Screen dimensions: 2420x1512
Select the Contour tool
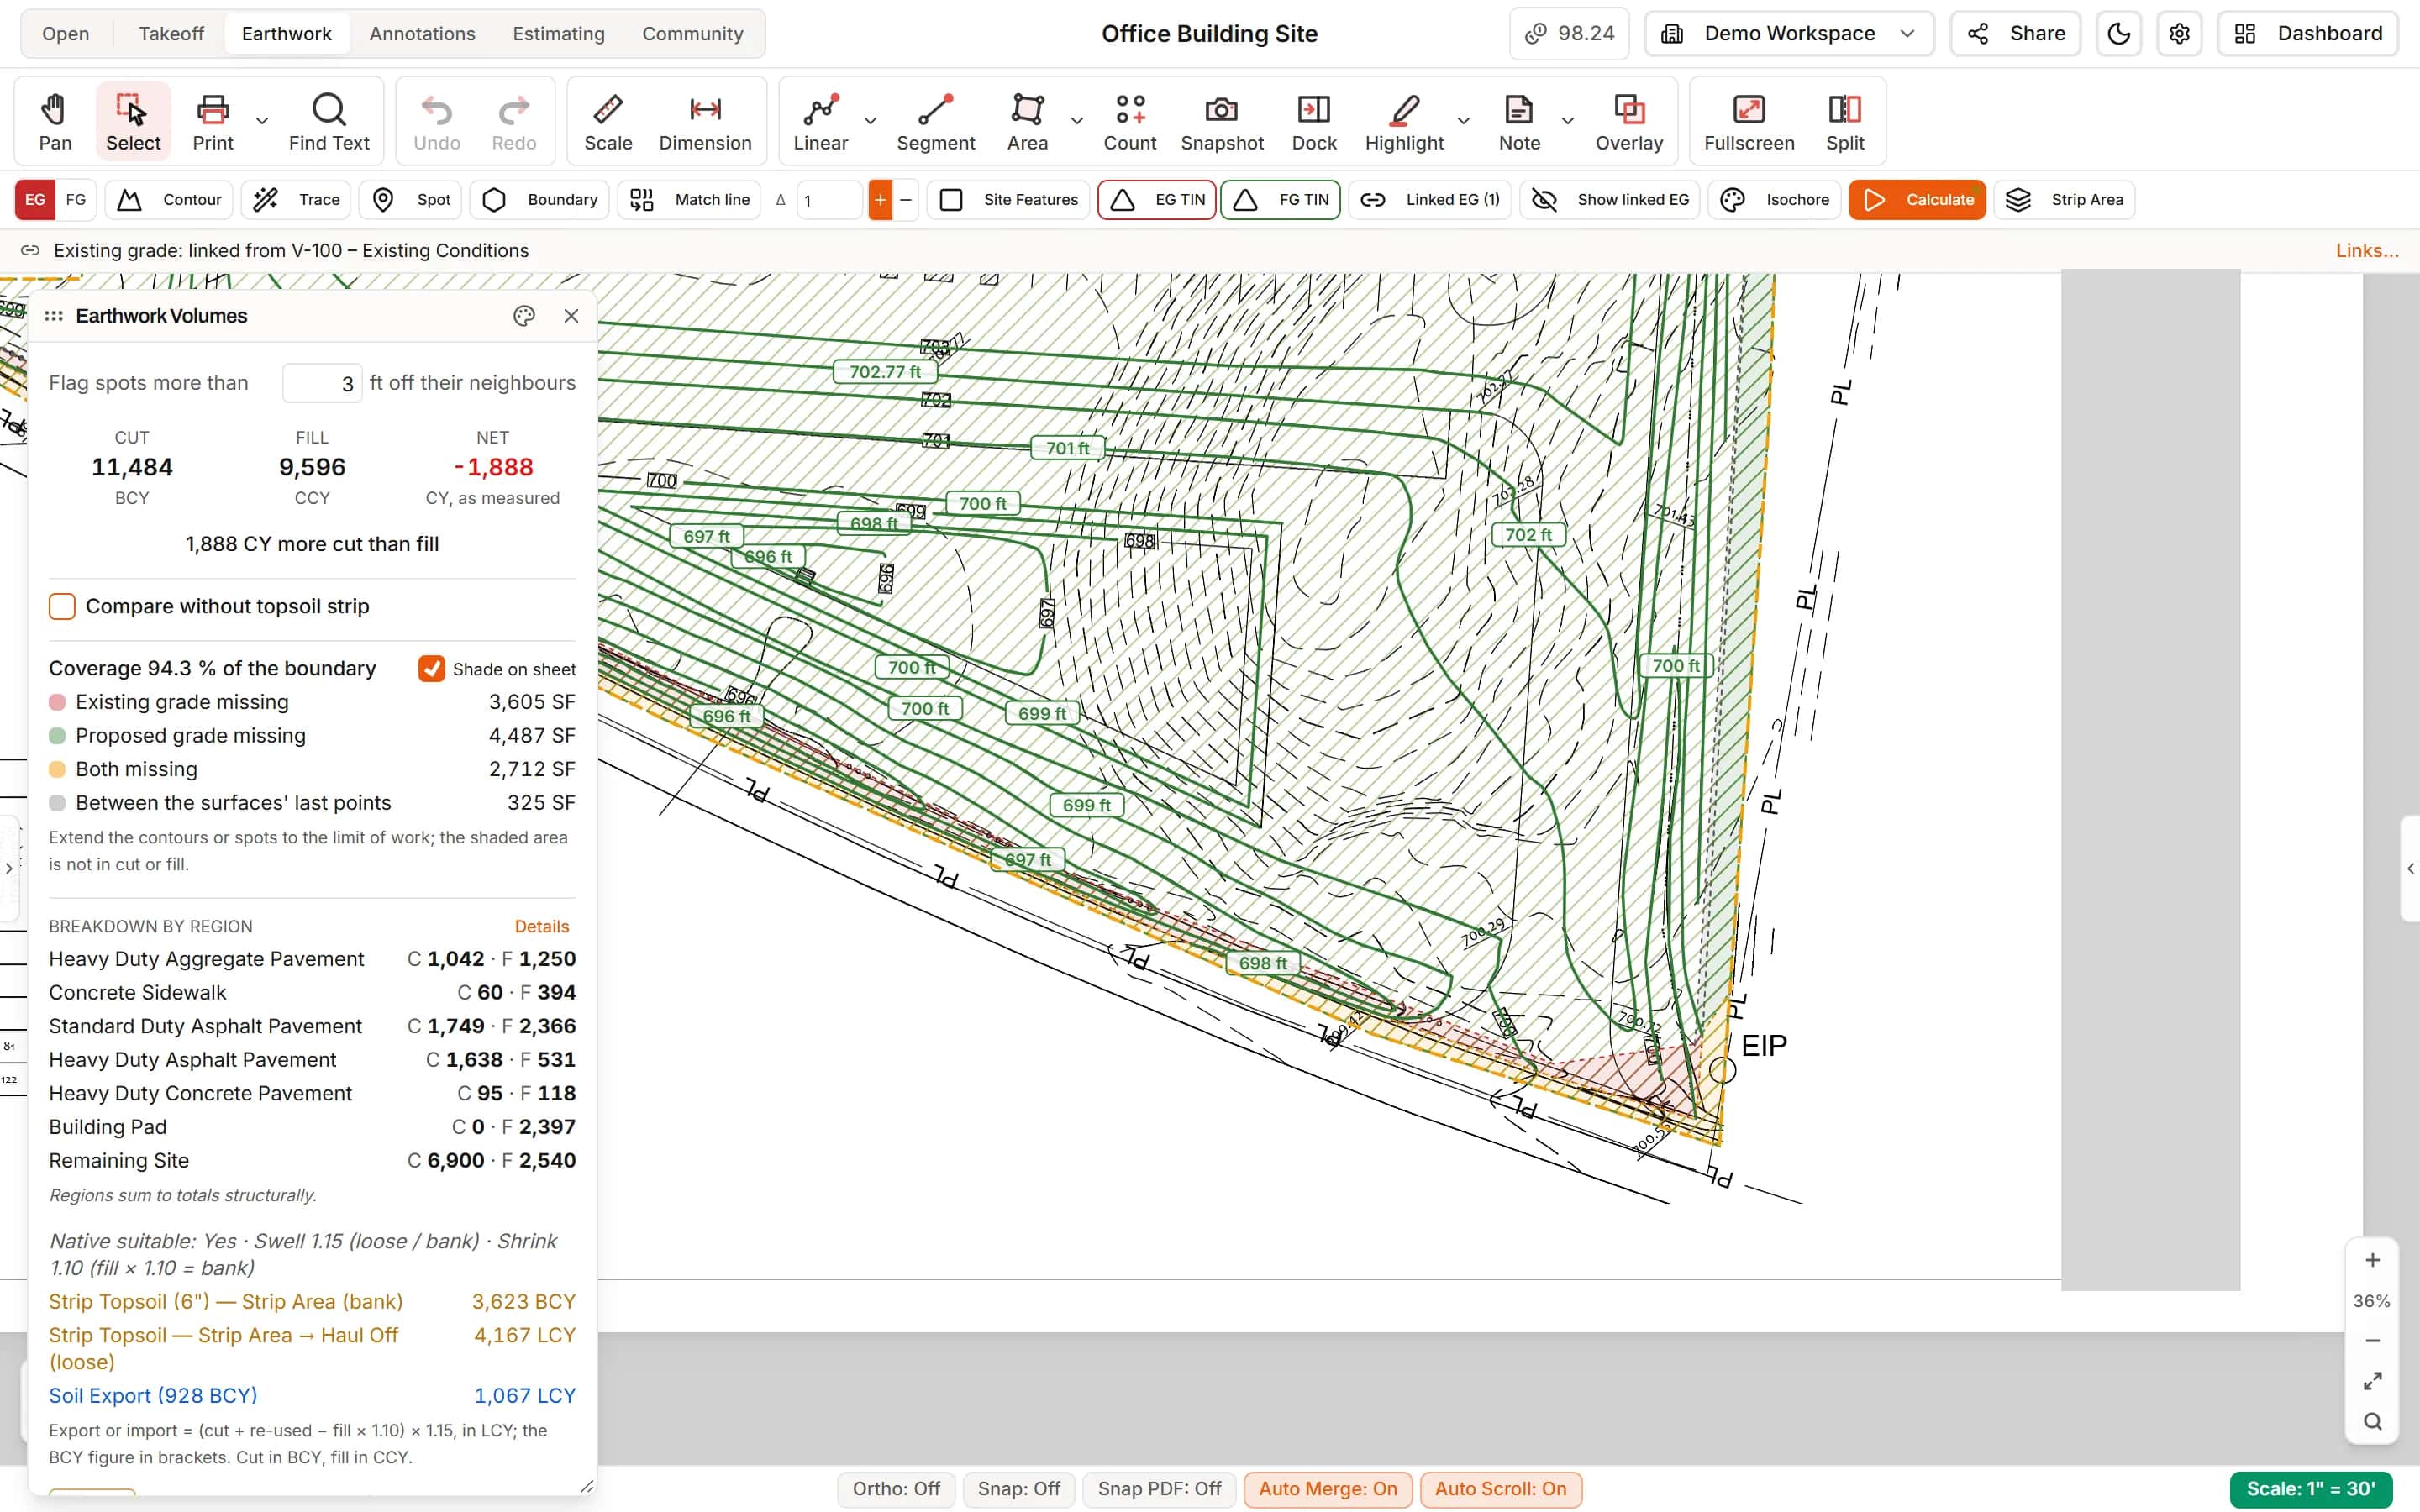click(169, 200)
